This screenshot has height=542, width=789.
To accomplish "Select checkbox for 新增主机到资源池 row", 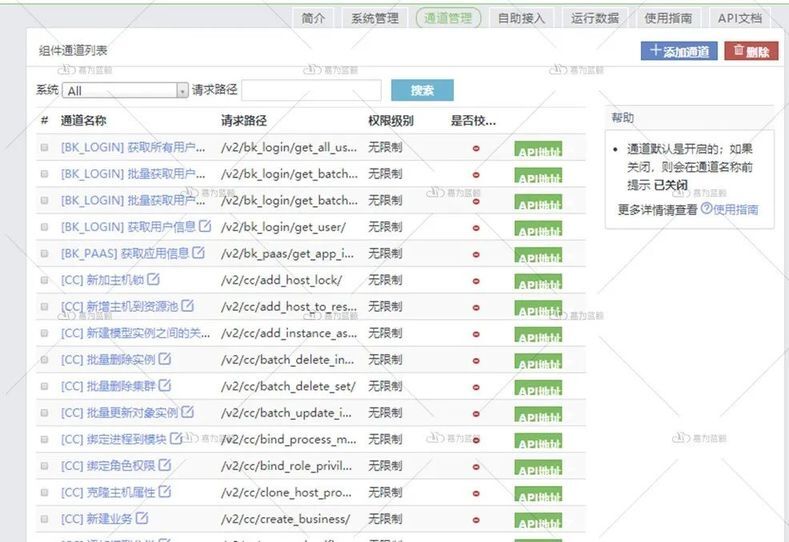I will click(x=44, y=306).
